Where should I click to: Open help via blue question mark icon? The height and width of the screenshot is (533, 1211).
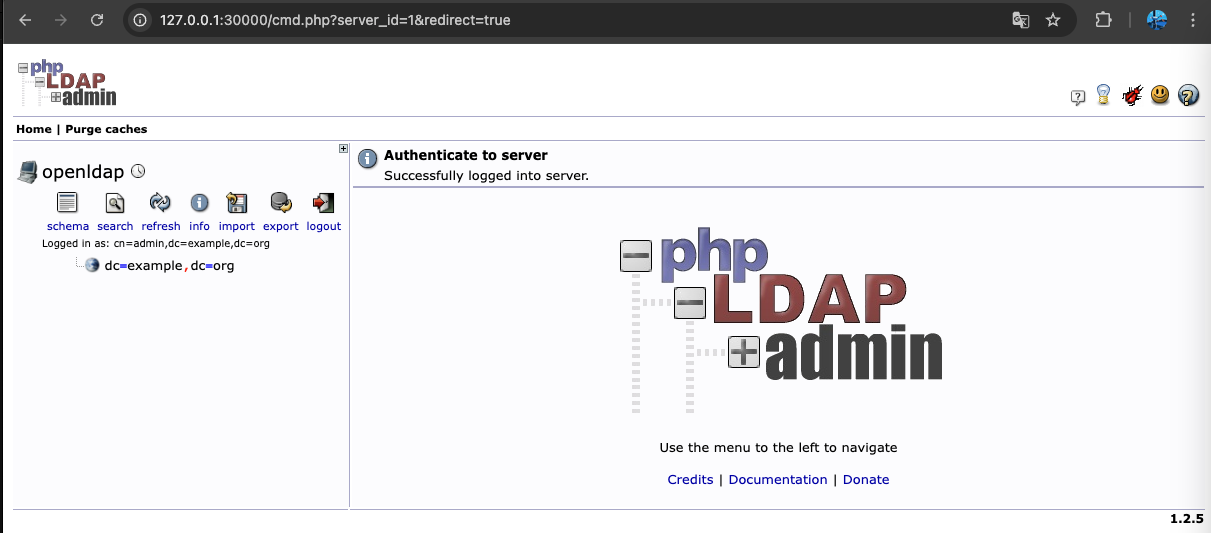click(1188, 95)
